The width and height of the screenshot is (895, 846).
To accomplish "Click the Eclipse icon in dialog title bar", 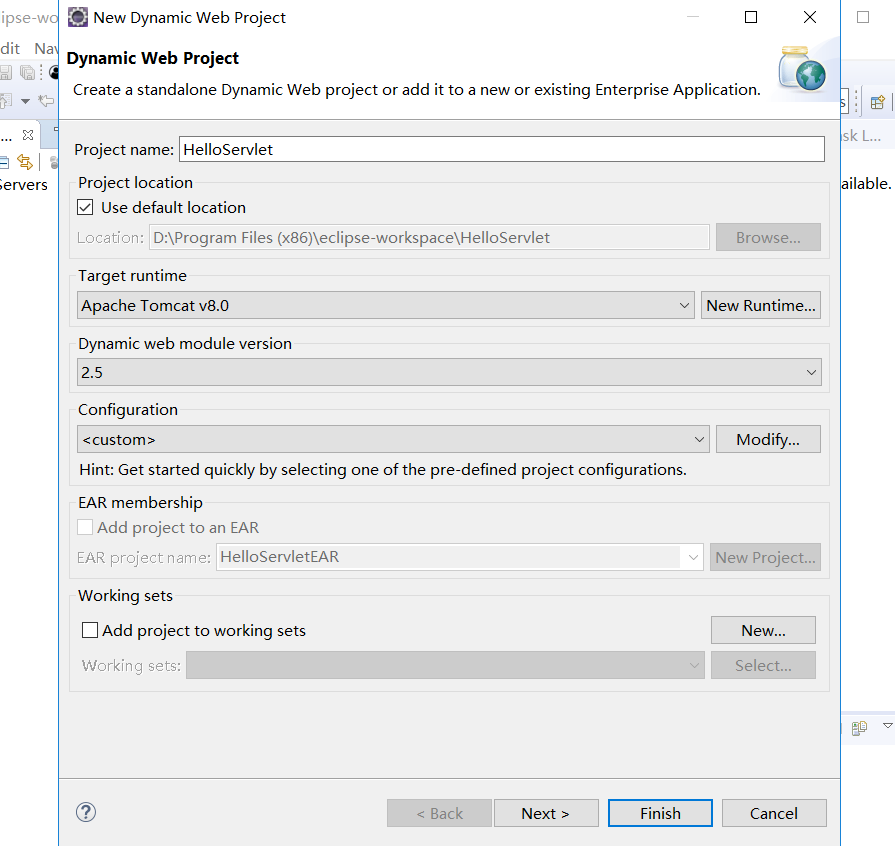I will coord(78,17).
